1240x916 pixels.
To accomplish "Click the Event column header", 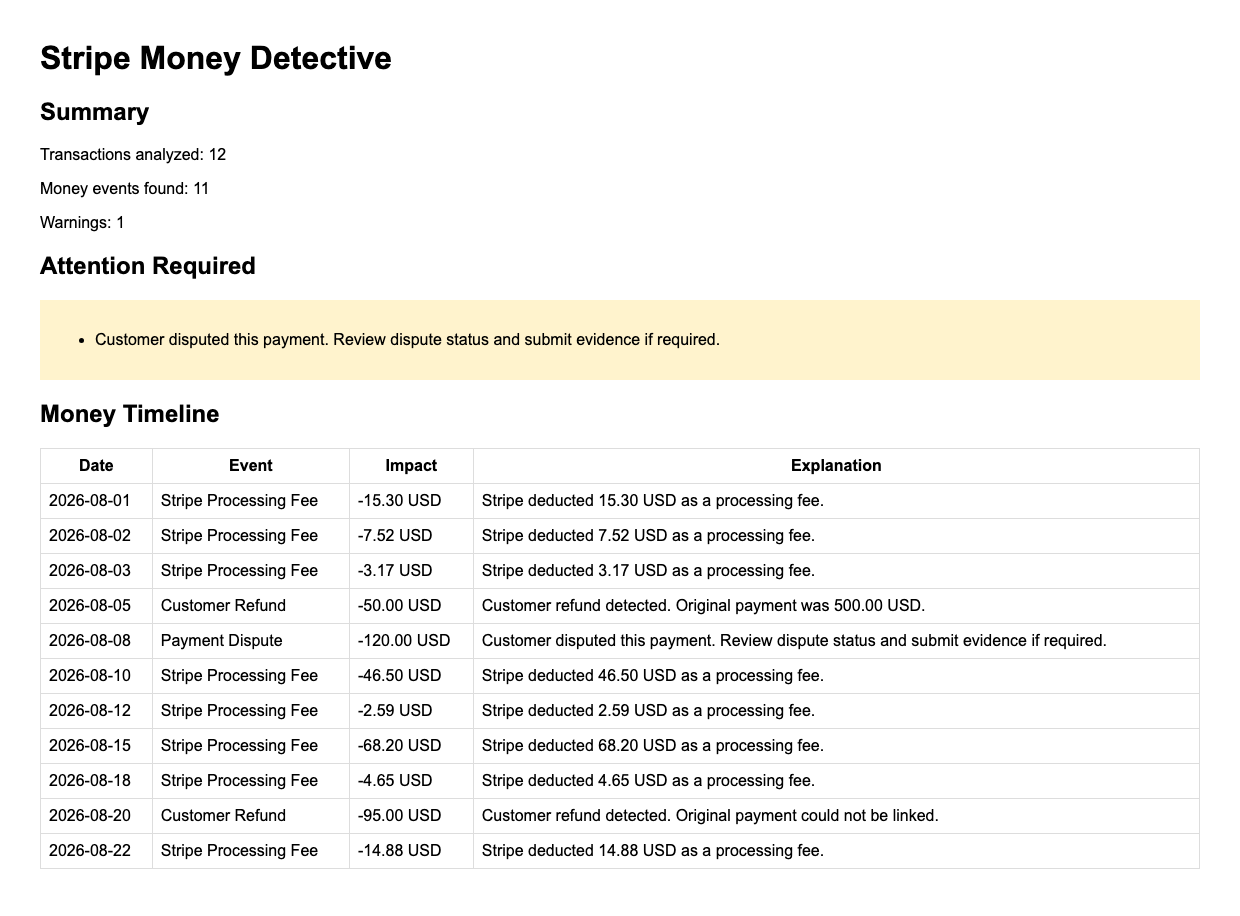I will click(251, 466).
